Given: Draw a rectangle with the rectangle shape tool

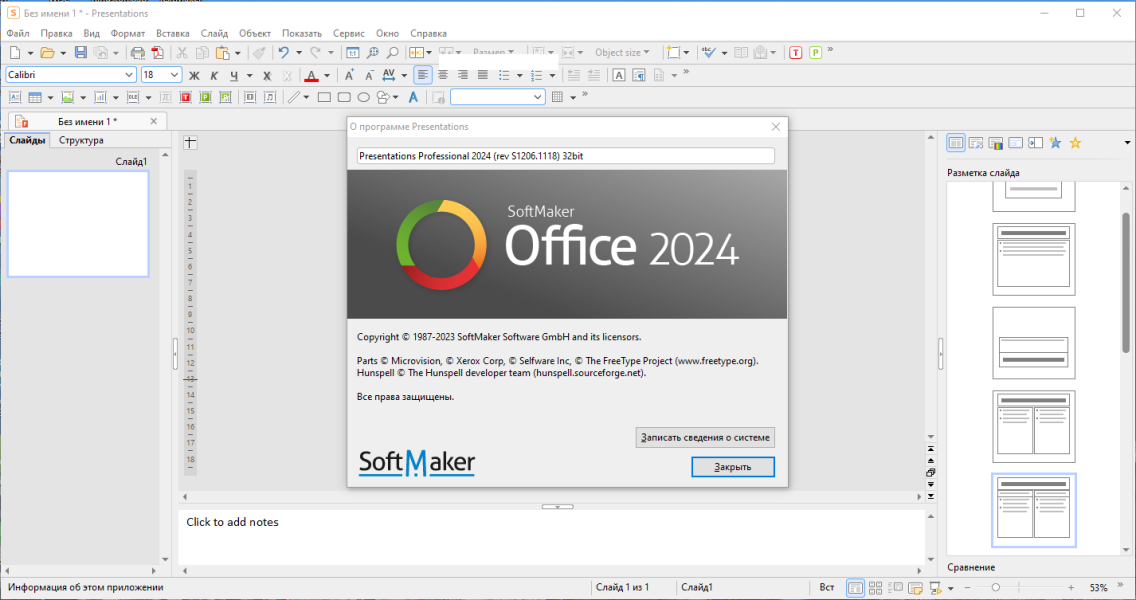Looking at the screenshot, I should [324, 97].
